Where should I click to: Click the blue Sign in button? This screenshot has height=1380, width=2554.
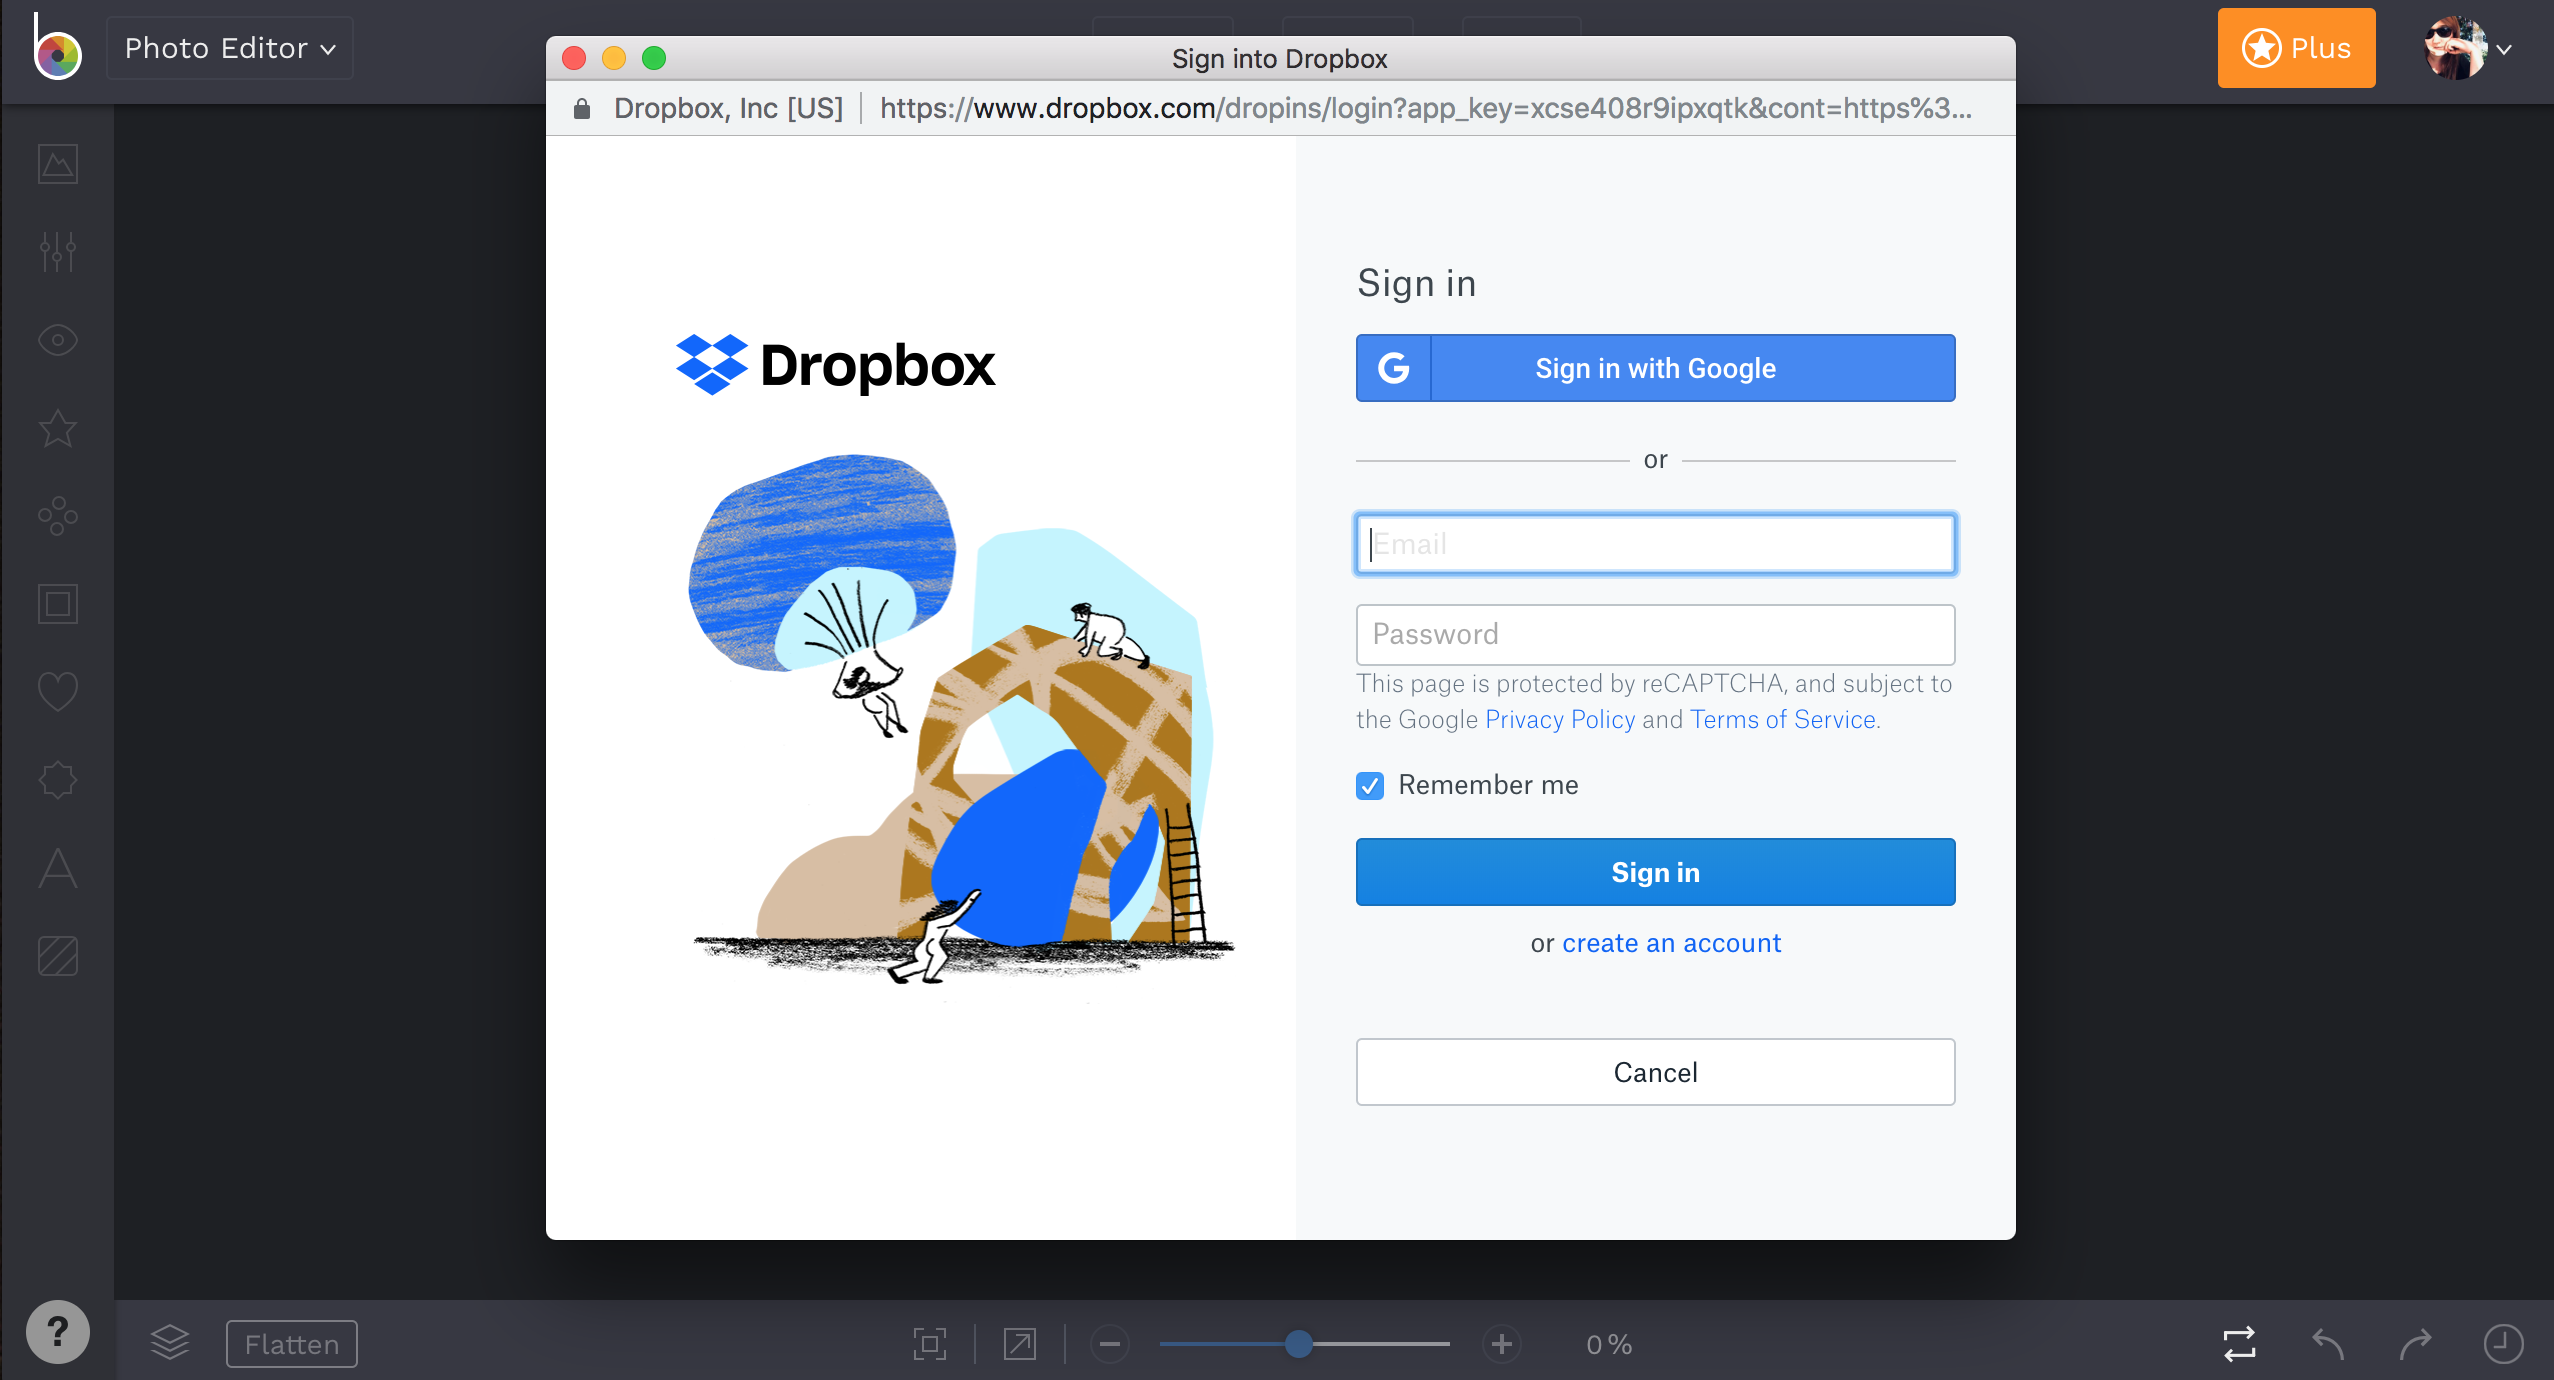tap(1656, 872)
